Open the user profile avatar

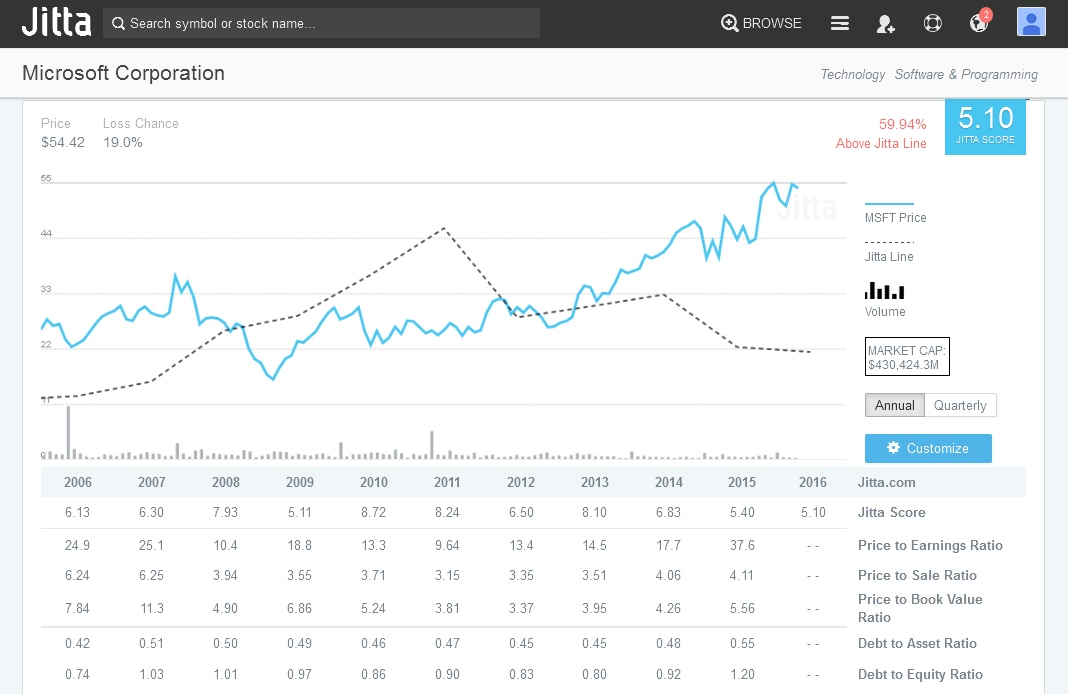point(1031,21)
